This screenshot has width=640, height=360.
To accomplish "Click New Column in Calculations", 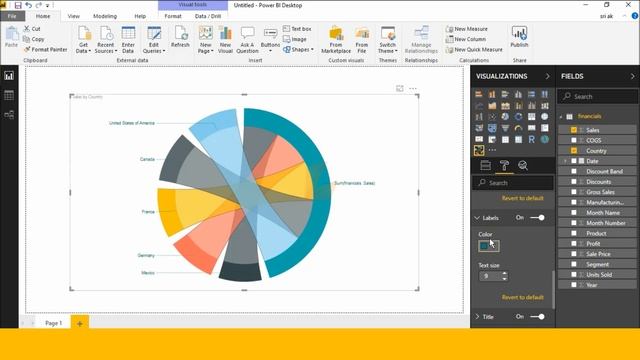I will point(466,39).
